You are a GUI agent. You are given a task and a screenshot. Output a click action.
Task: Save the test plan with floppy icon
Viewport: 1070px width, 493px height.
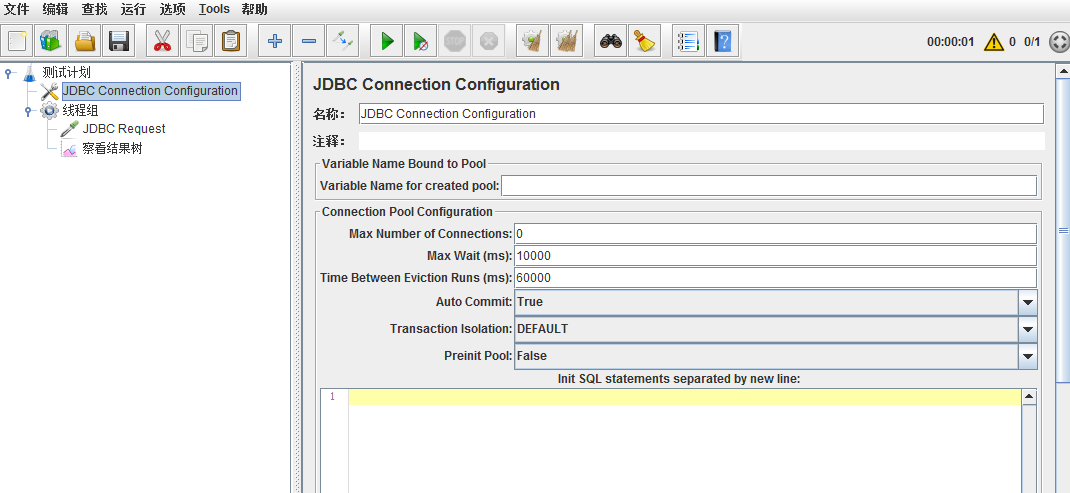(x=119, y=42)
